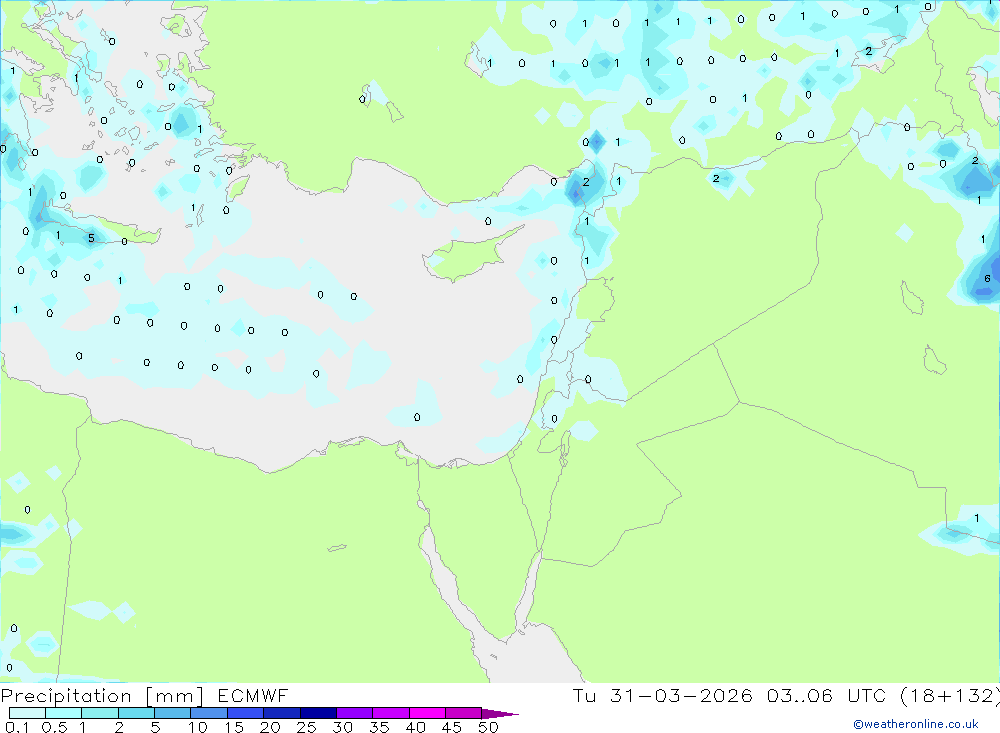Click the '25' legend scale label

[306, 727]
